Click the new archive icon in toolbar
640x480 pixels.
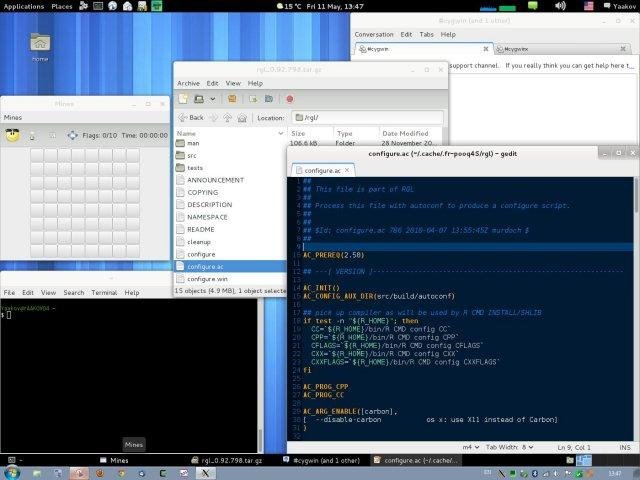183,99
